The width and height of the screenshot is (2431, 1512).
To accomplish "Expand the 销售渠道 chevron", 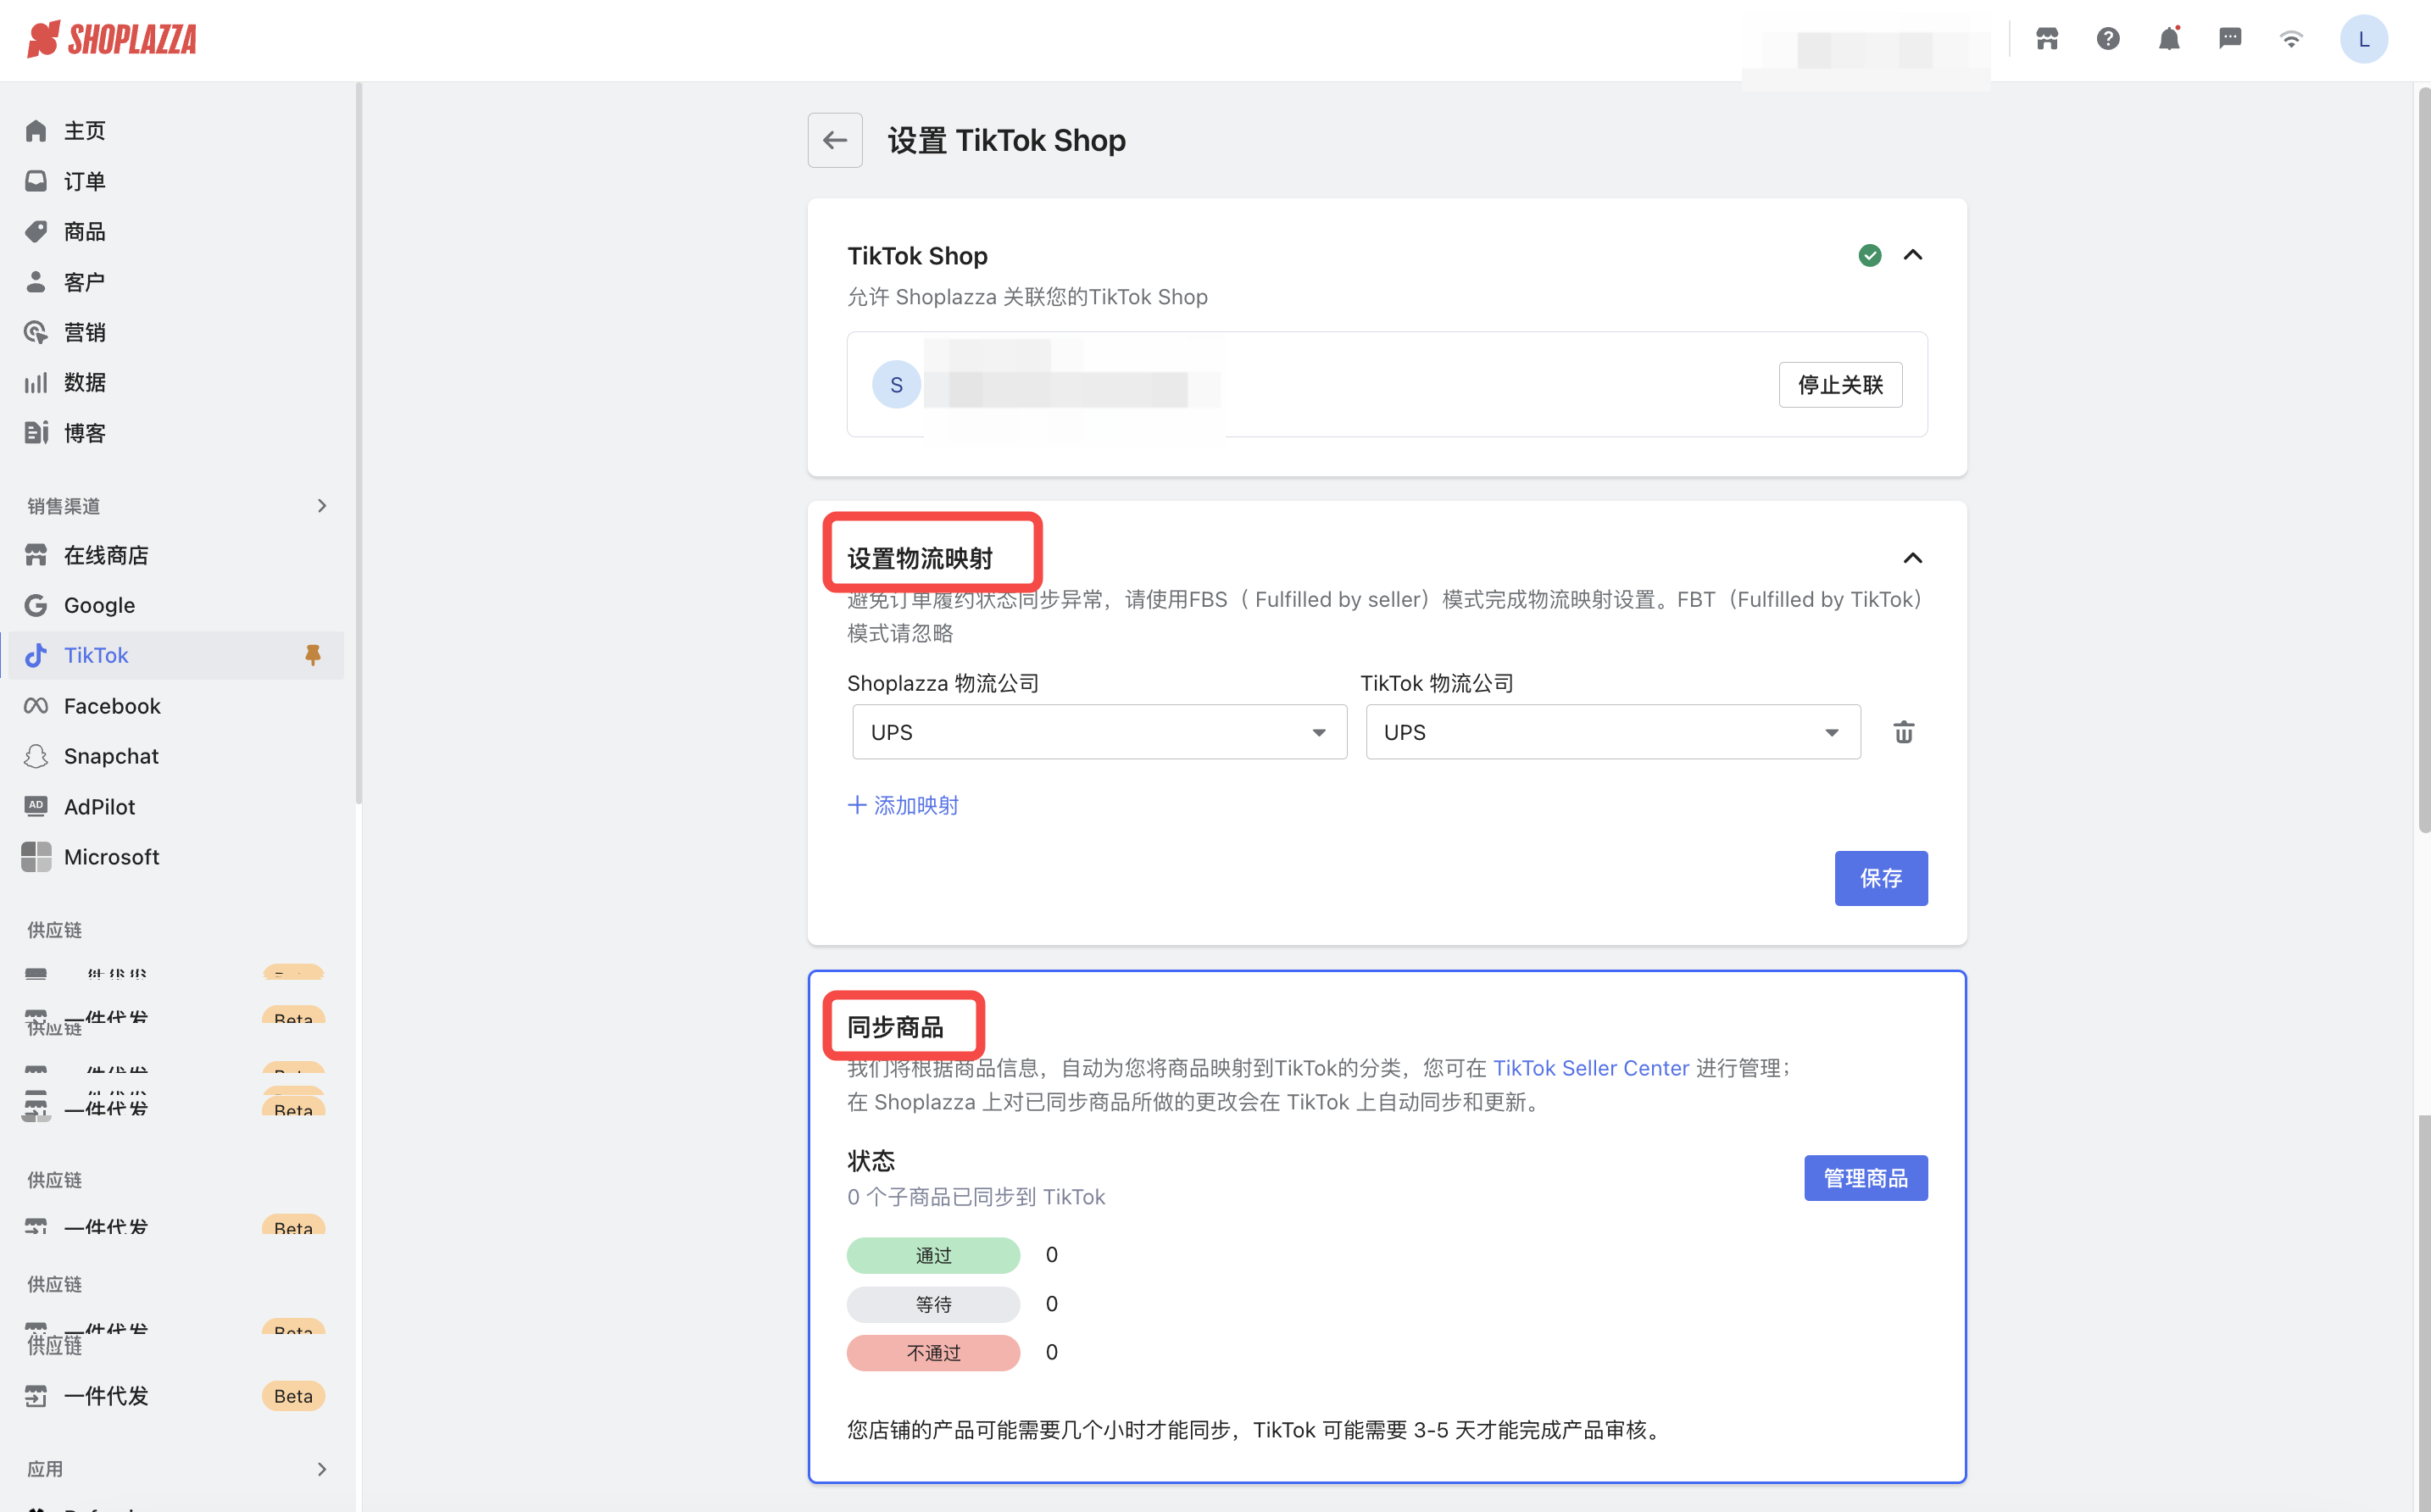I will coord(322,506).
